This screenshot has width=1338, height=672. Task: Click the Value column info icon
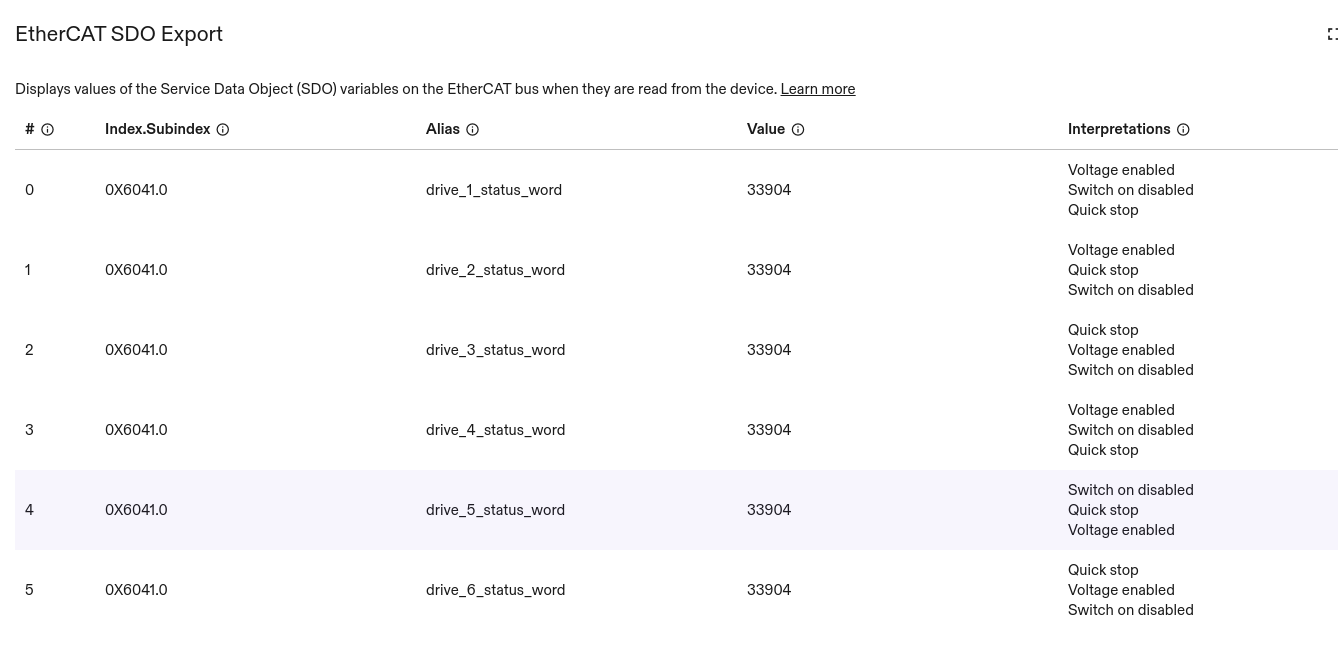798,129
